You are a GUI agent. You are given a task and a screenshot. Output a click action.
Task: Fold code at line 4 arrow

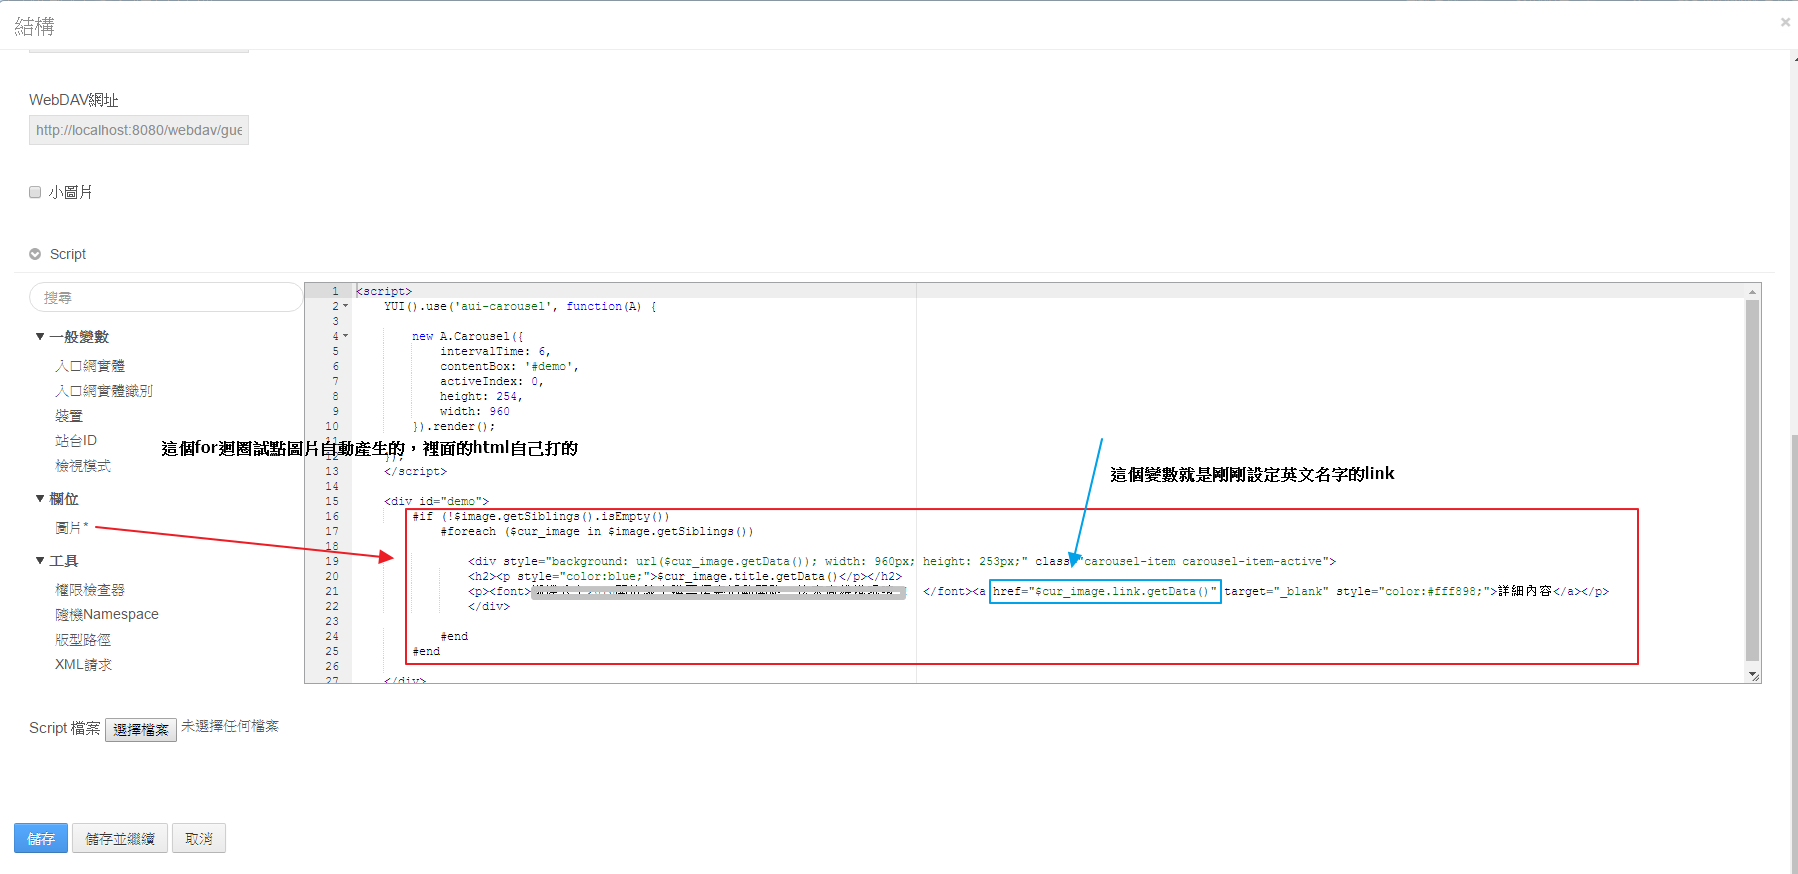(346, 336)
